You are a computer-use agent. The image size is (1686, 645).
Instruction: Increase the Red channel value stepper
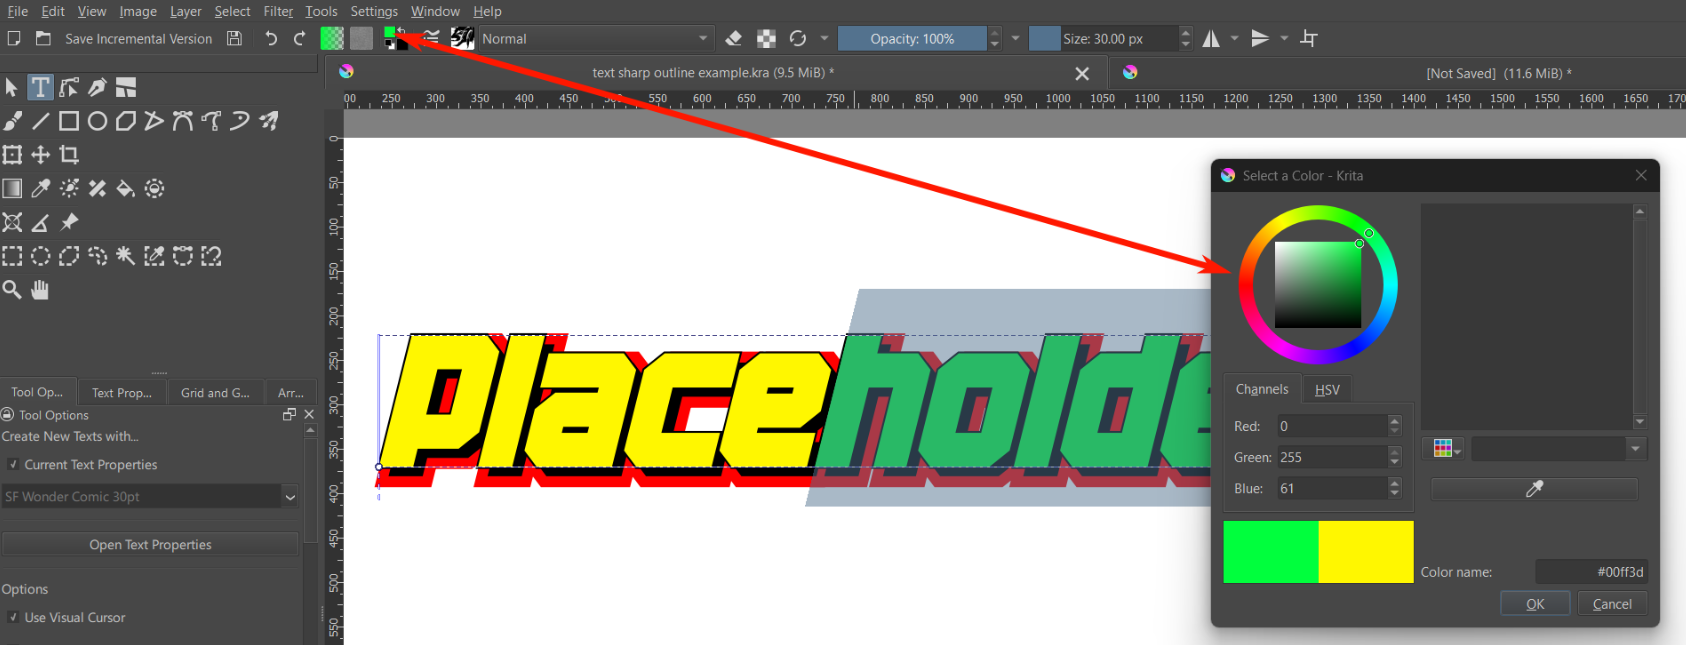click(1395, 421)
